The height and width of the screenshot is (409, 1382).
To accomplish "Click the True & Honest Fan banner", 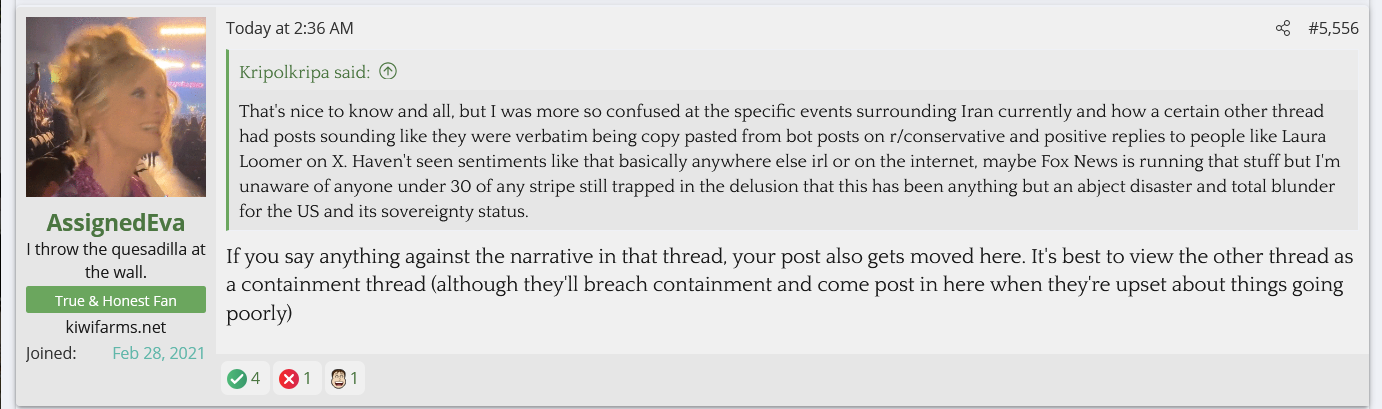I will point(116,300).
